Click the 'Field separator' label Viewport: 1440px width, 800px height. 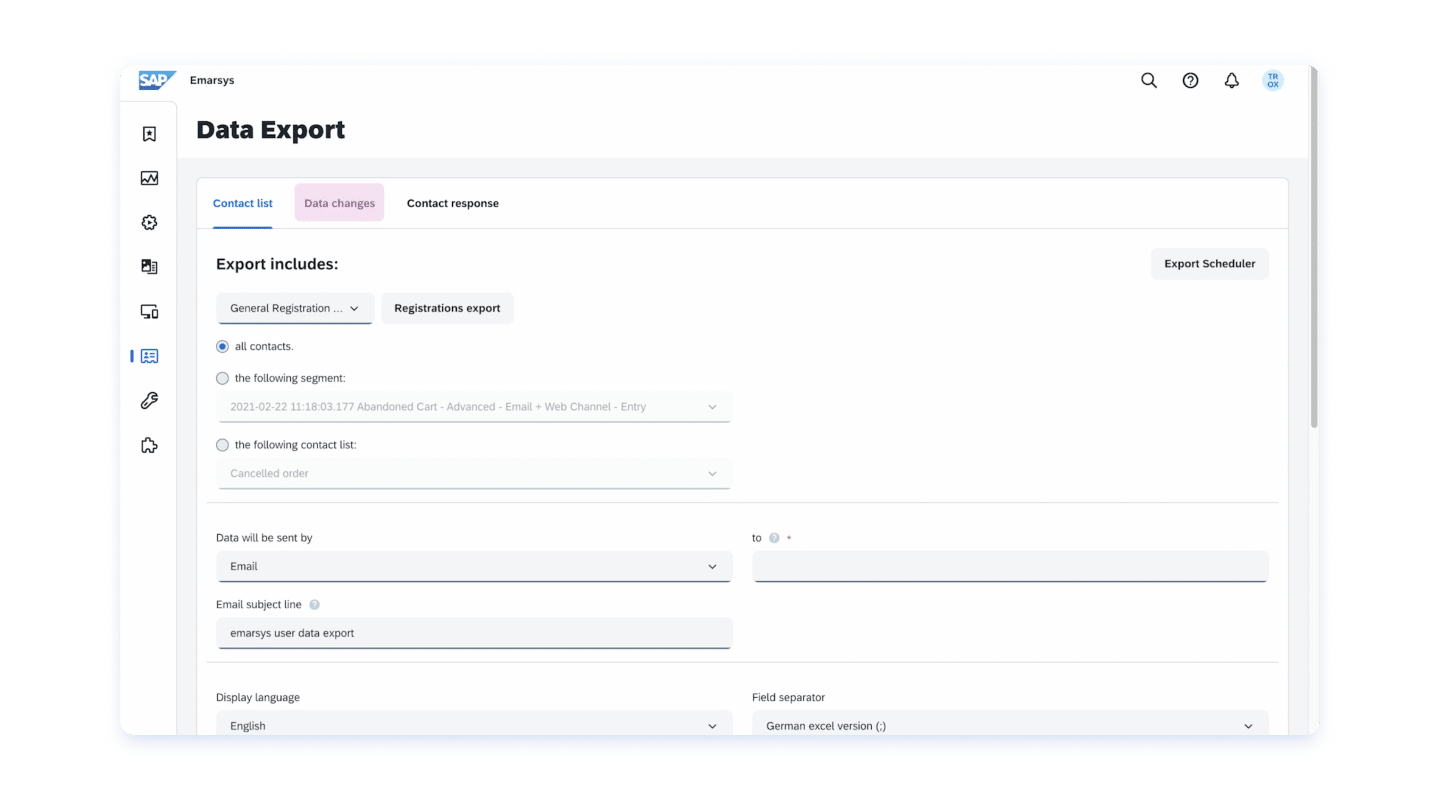pyautogui.click(x=788, y=697)
